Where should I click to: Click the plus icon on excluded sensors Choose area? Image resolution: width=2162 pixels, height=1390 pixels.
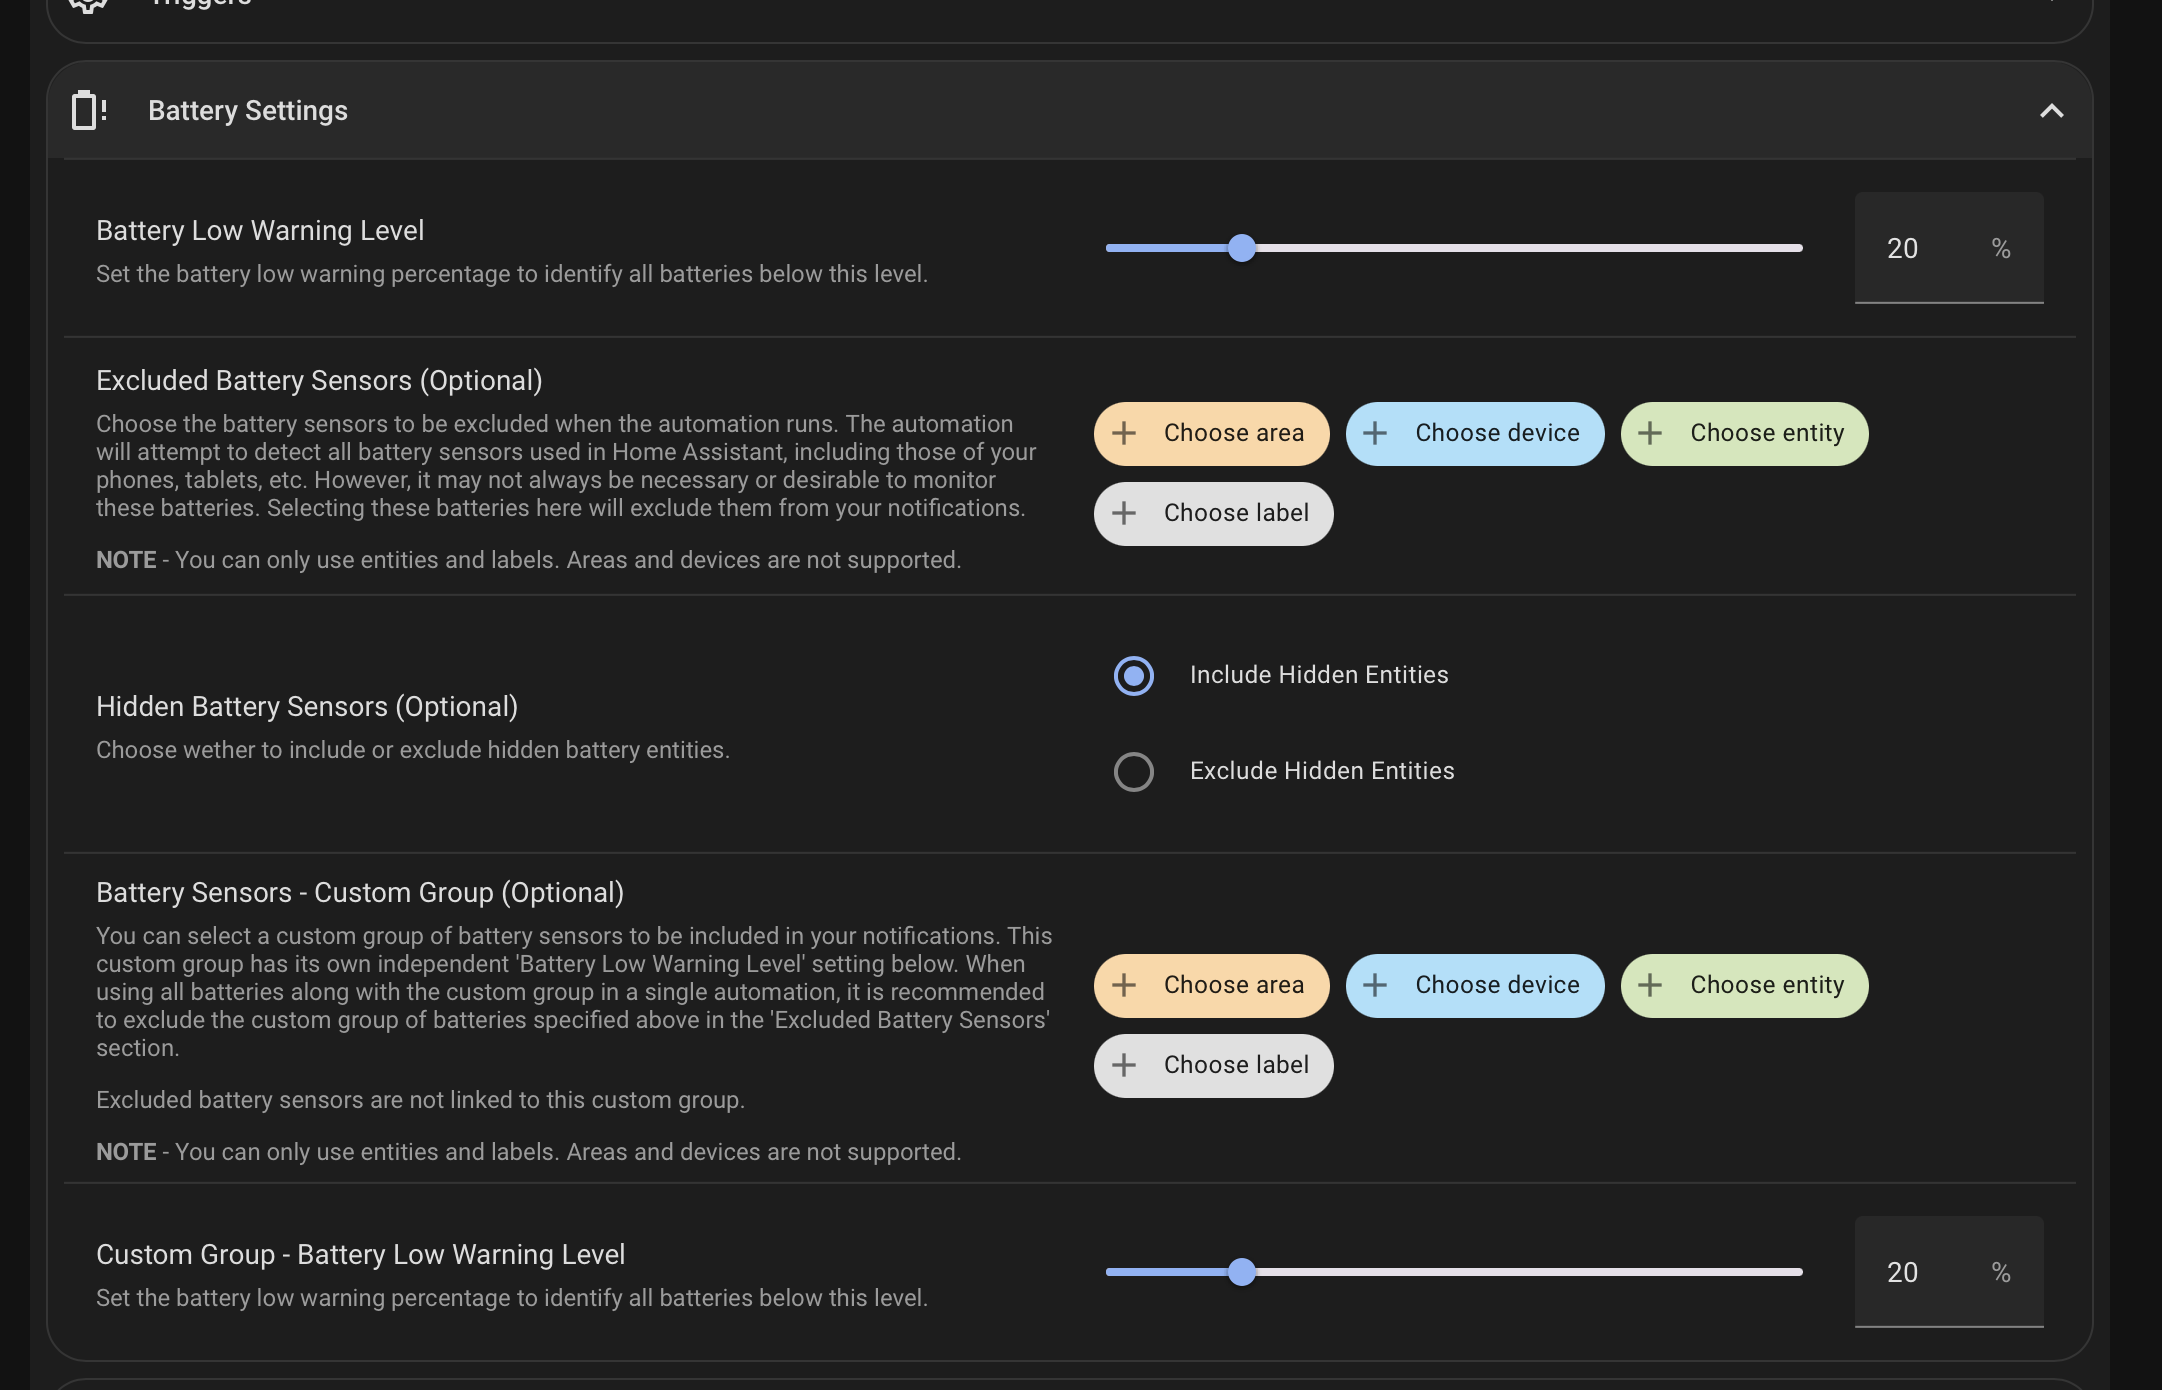point(1124,433)
